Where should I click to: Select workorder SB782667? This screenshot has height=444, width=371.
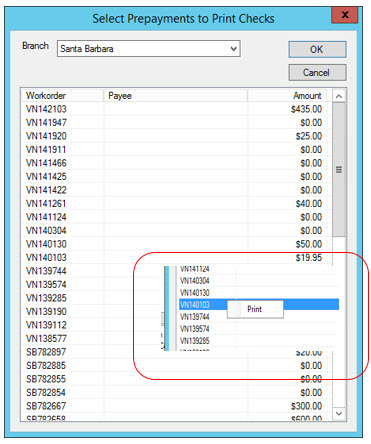coord(46,406)
